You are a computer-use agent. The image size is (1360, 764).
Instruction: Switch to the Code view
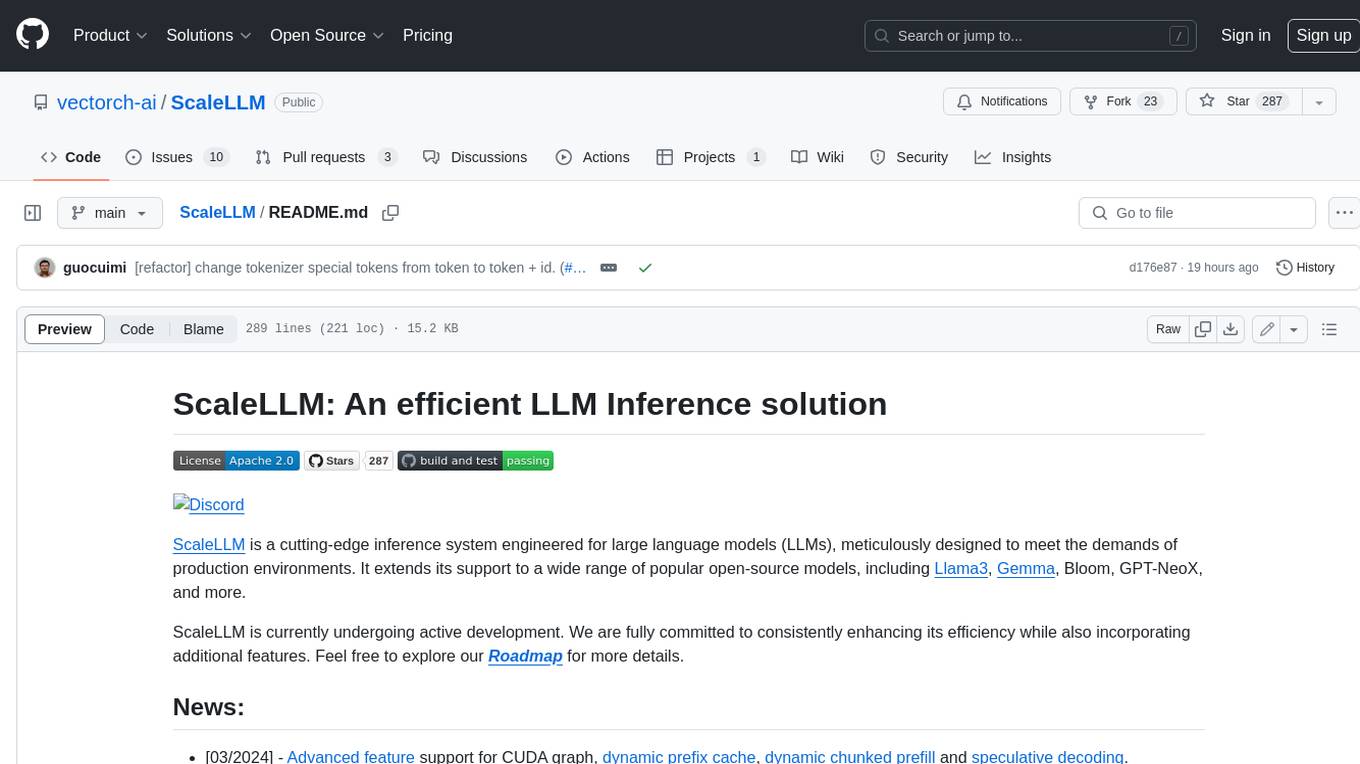[x=137, y=329]
